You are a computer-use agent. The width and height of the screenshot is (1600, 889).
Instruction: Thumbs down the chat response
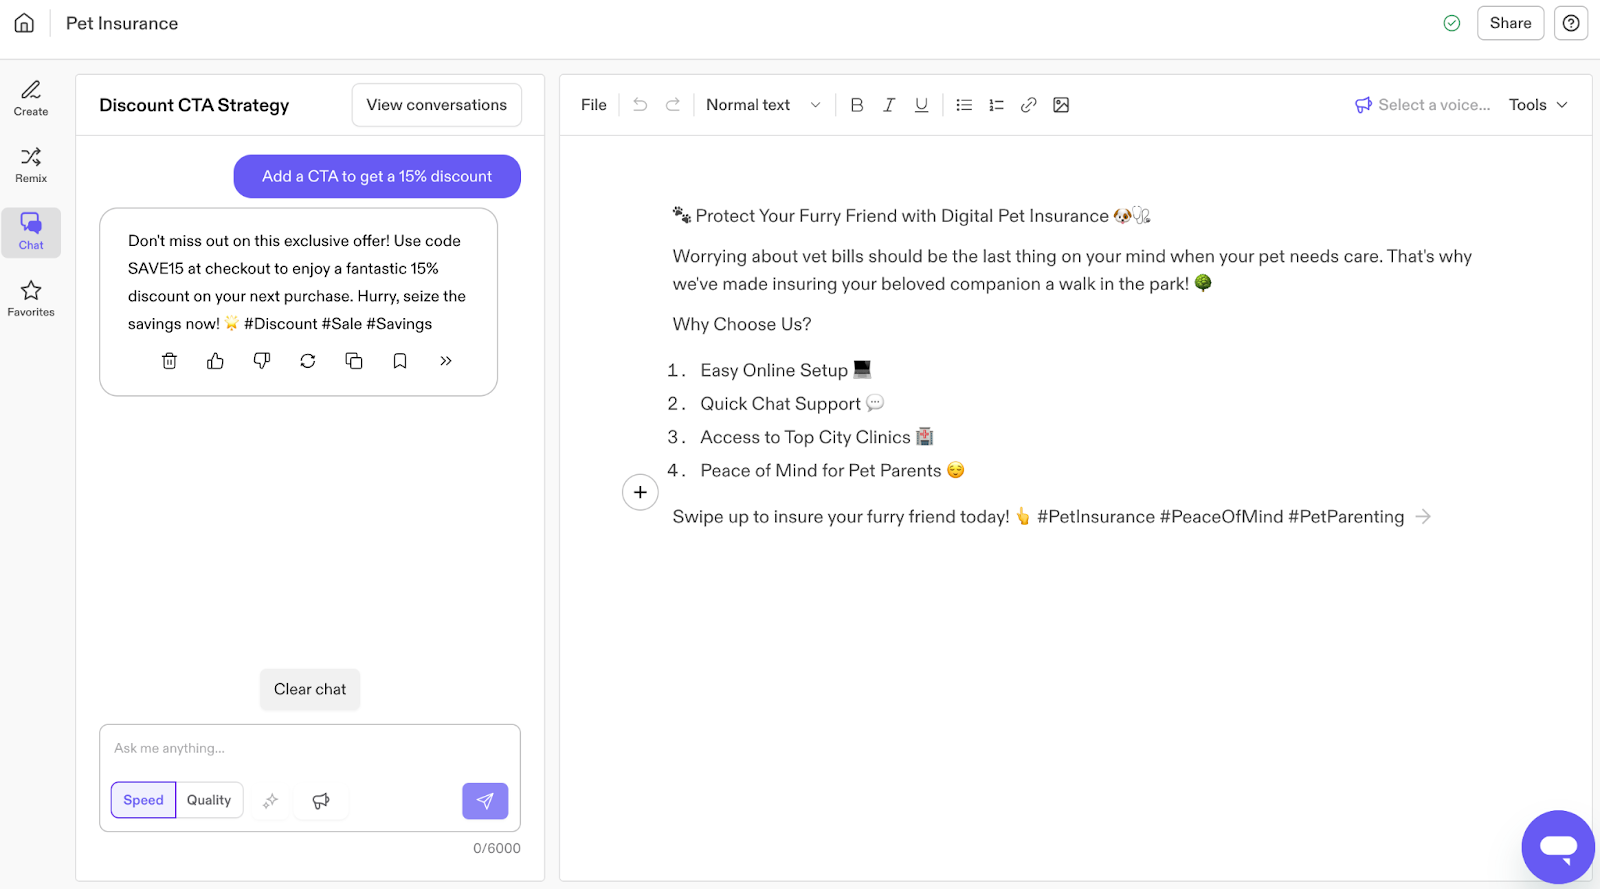click(262, 361)
